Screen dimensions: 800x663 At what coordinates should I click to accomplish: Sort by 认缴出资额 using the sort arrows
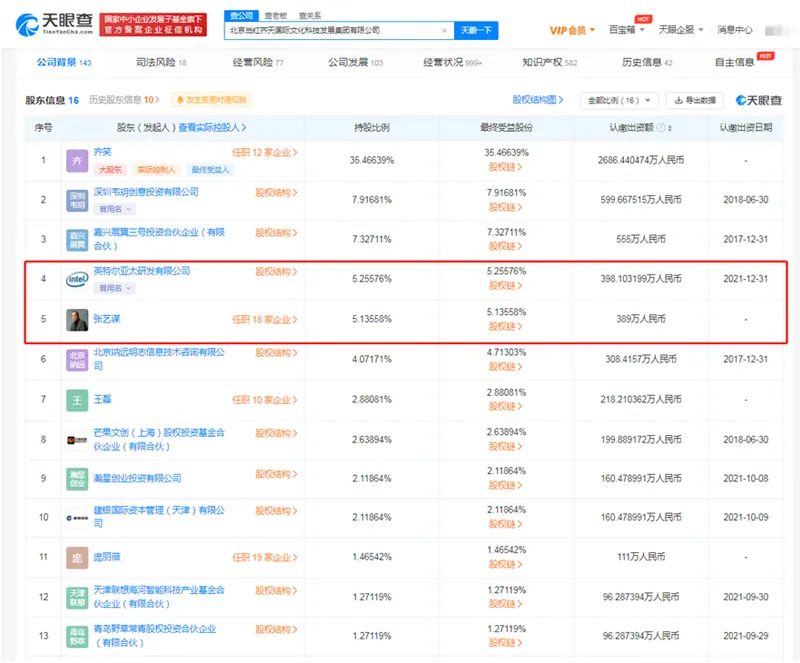click(670, 129)
